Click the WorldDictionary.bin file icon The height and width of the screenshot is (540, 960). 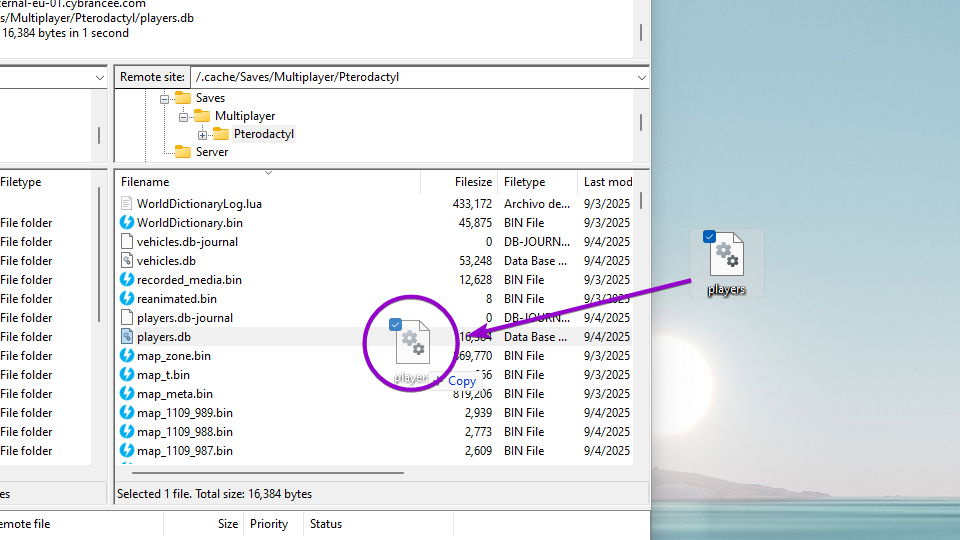[x=126, y=223]
